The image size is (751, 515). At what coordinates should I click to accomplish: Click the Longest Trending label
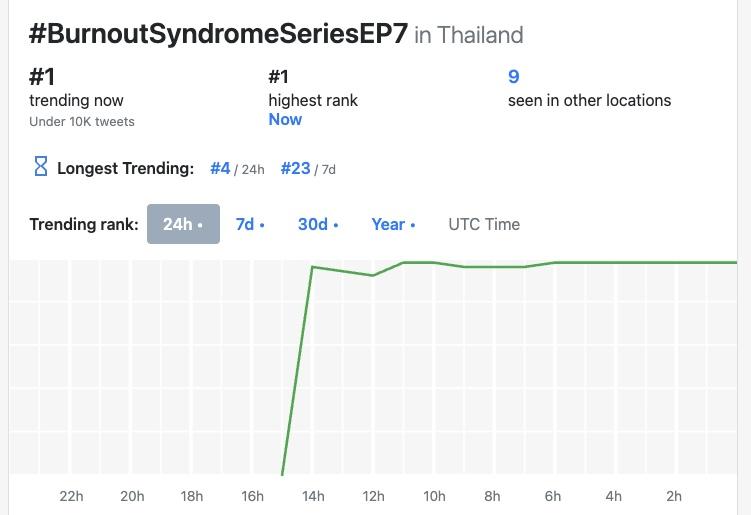pyautogui.click(x=125, y=168)
